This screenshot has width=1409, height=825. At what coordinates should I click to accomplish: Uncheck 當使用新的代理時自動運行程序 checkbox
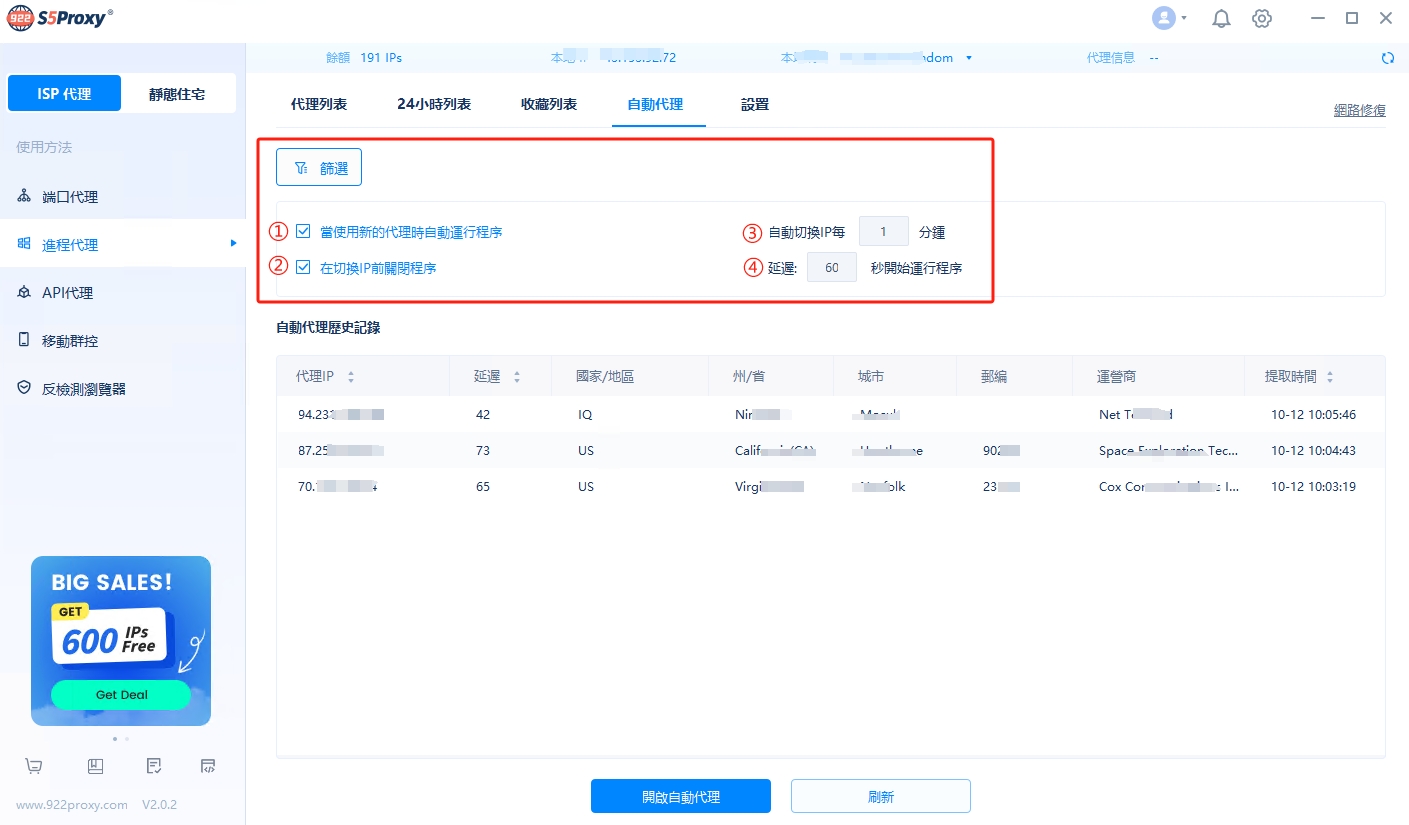click(303, 232)
